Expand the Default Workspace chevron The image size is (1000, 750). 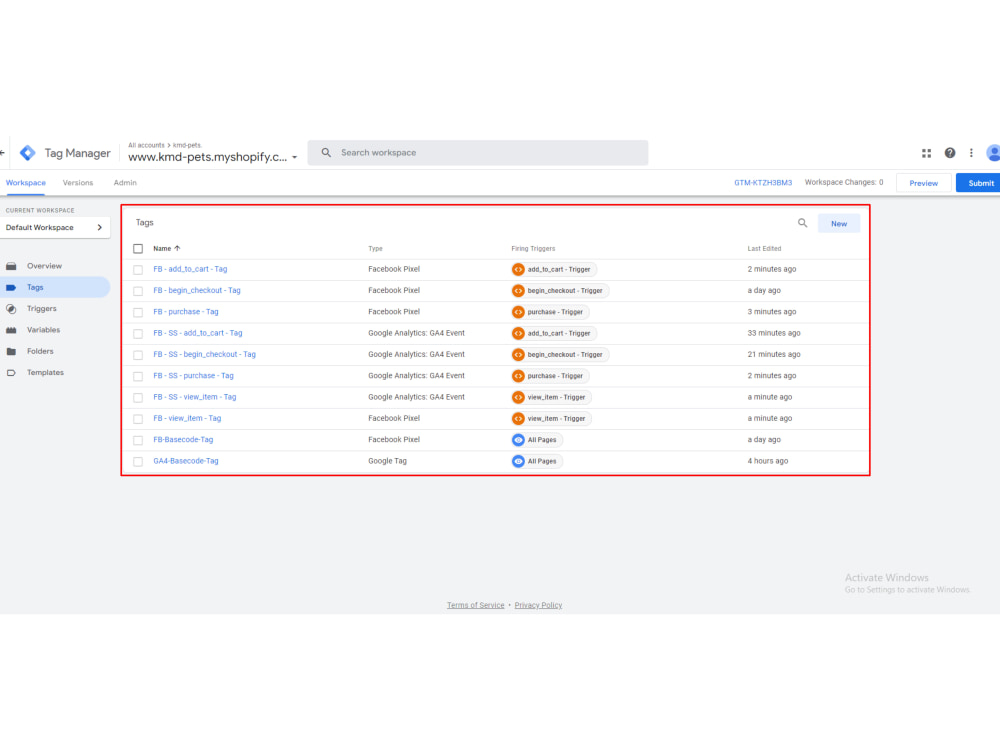point(99,228)
